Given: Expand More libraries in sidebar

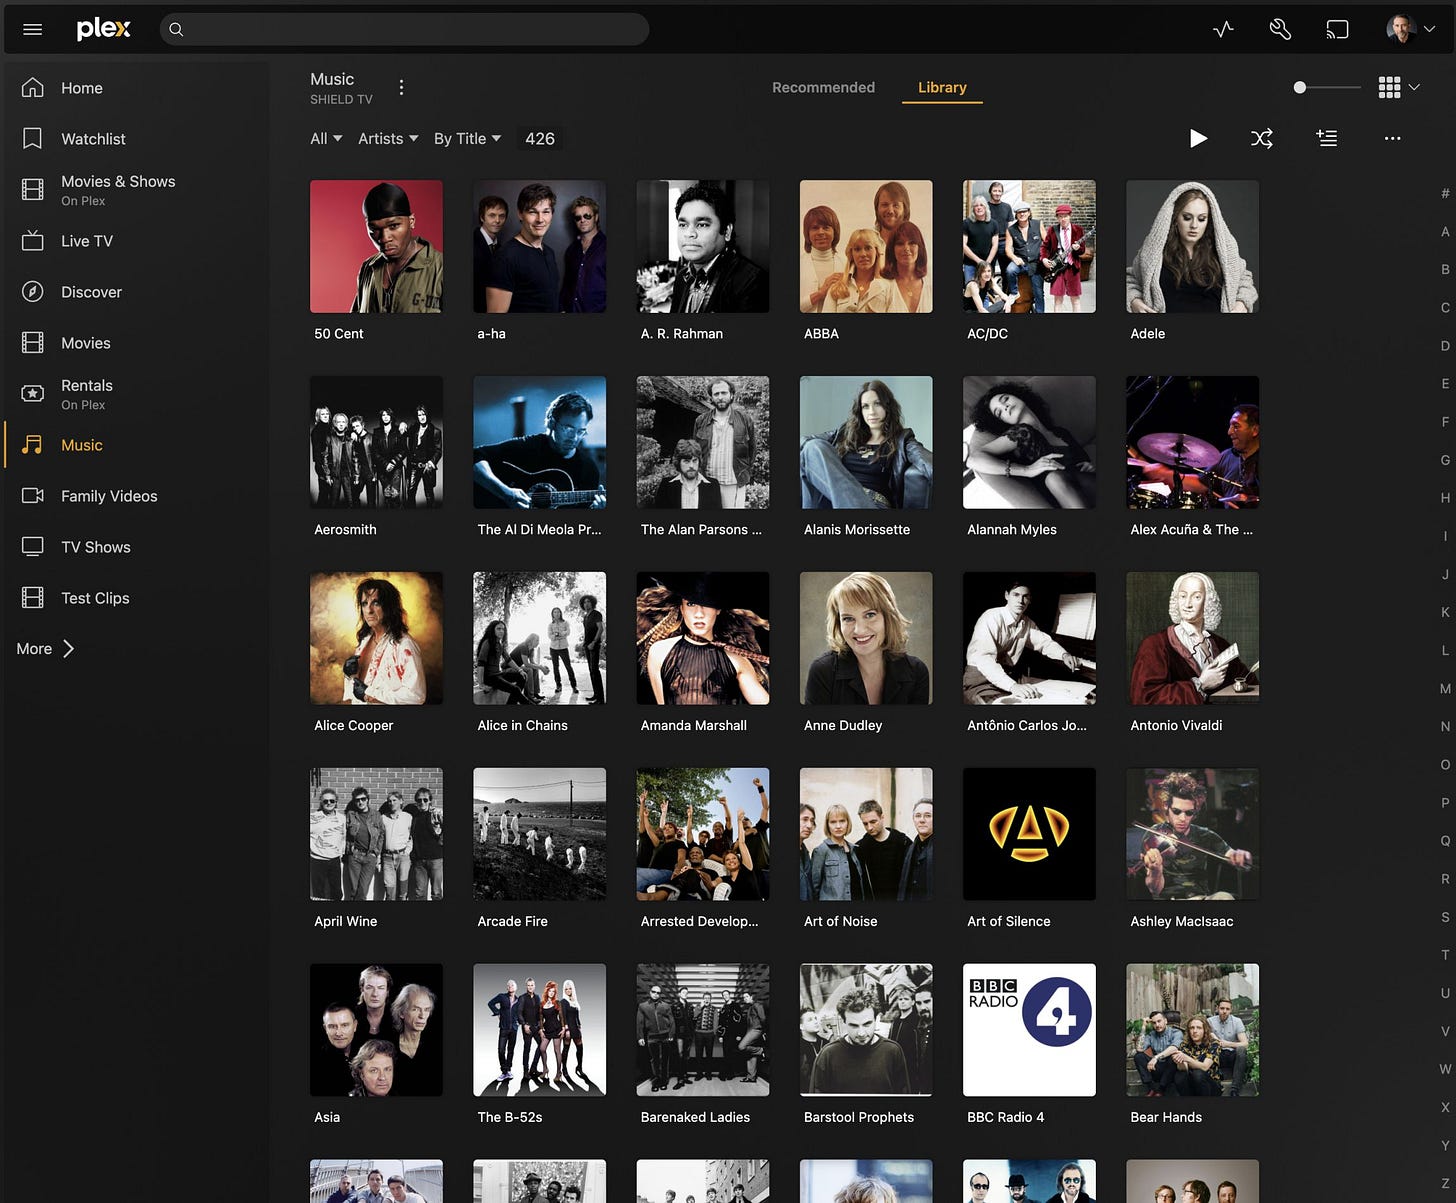Looking at the screenshot, I should (x=45, y=649).
